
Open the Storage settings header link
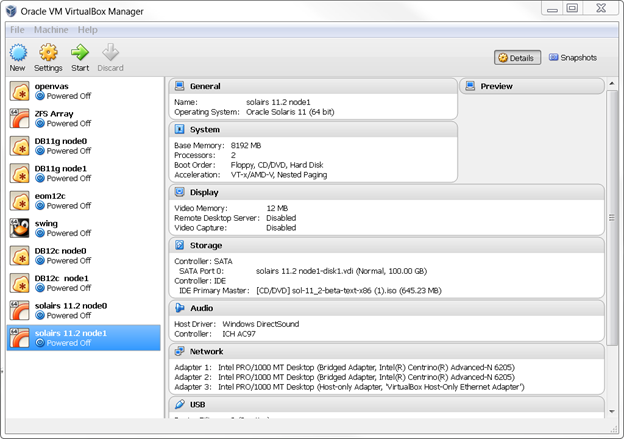pos(206,246)
